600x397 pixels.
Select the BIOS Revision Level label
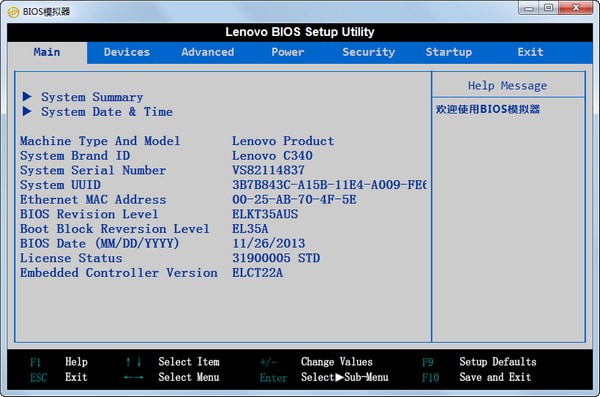(x=89, y=214)
